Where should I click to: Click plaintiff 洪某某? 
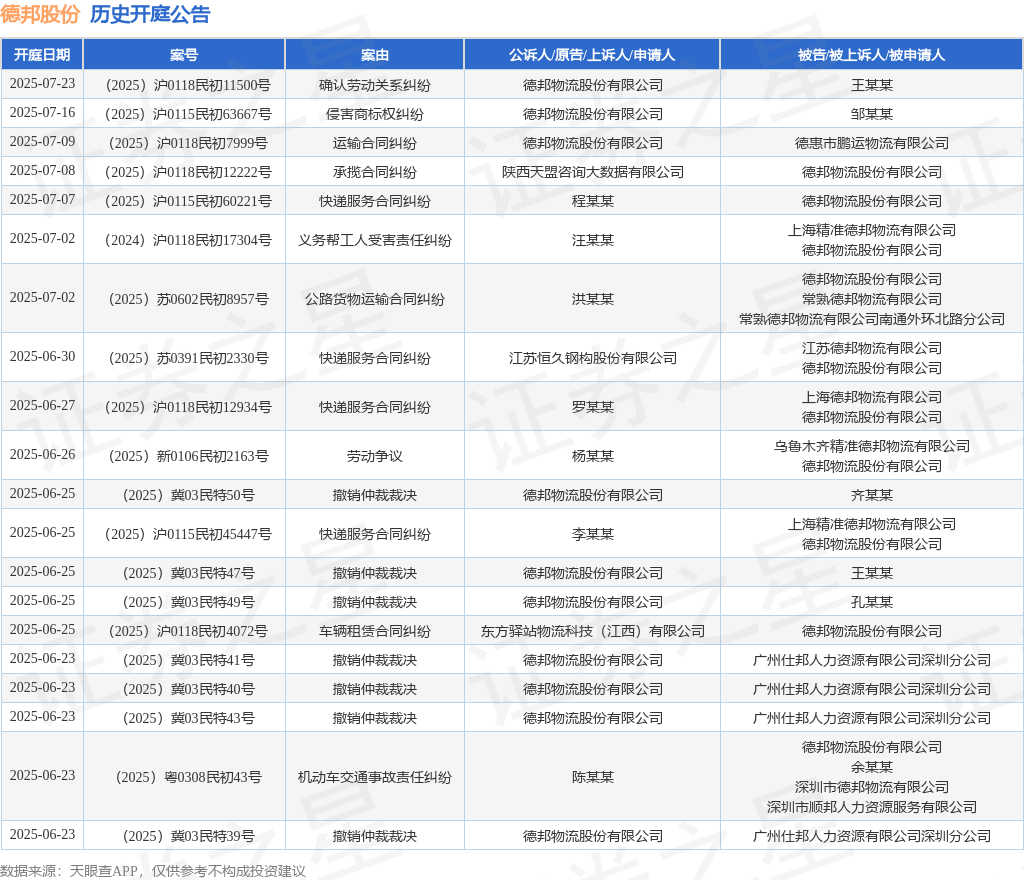coord(593,300)
